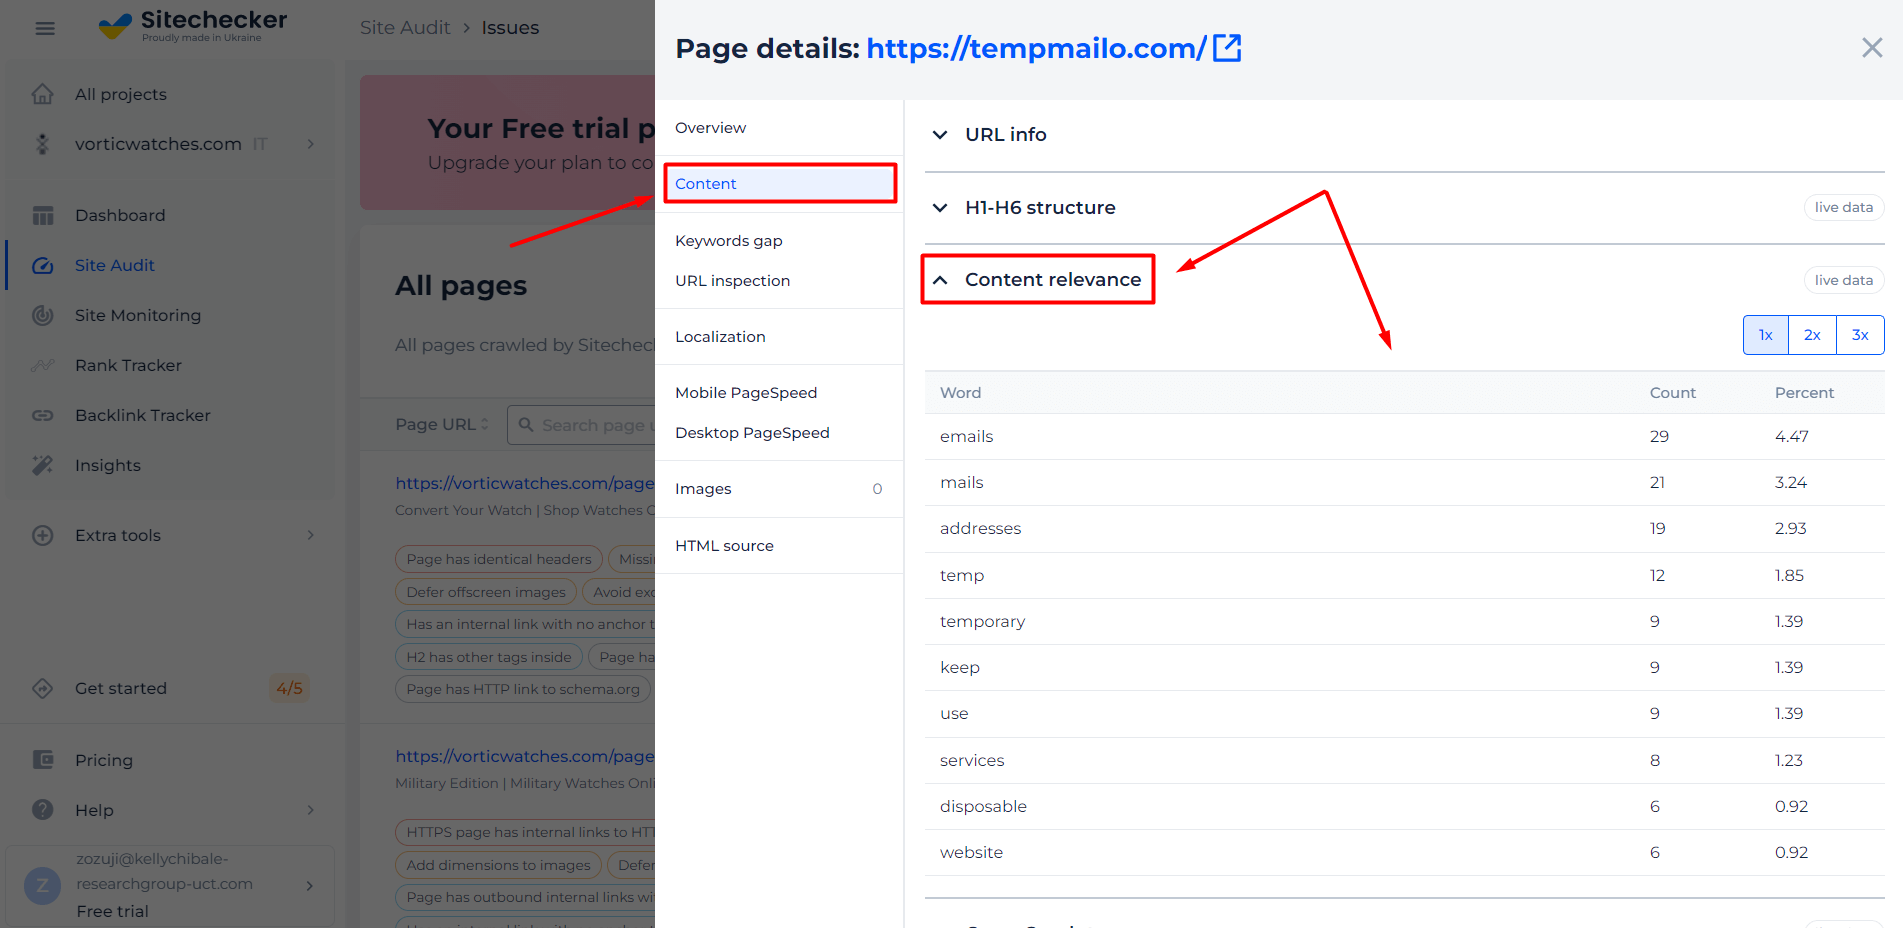Screen dimensions: 1903x928
Task: Click 'Page has HTTP link to schema.org' tag
Action: pyautogui.click(x=523, y=689)
